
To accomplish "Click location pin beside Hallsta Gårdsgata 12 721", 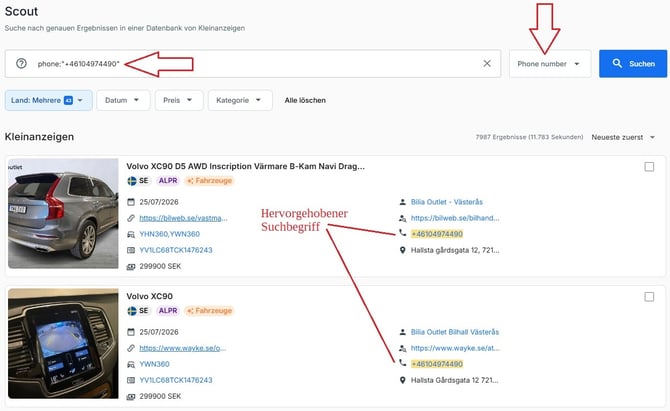I will 402,380.
